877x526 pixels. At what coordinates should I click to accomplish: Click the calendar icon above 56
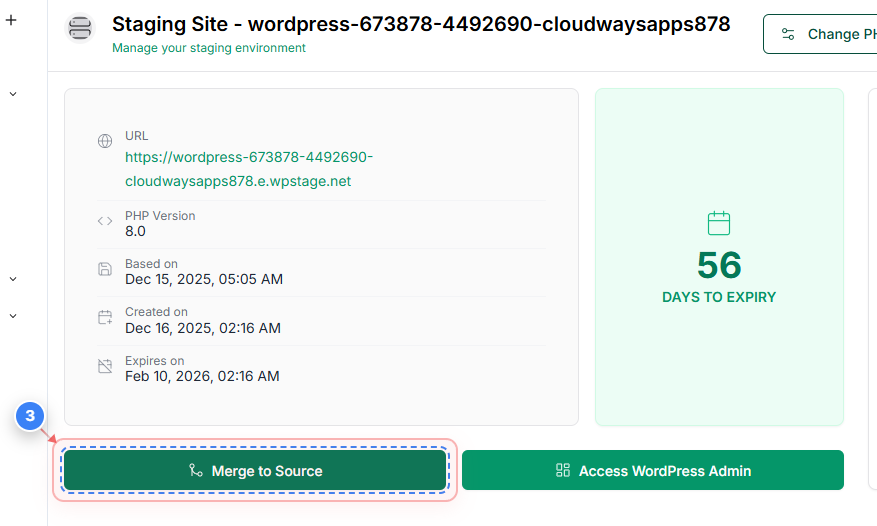[719, 223]
